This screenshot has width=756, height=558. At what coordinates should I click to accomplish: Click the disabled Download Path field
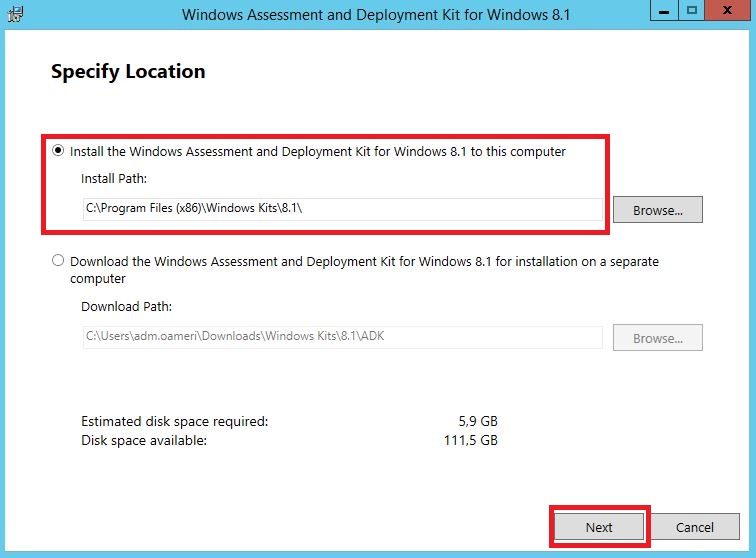pos(342,337)
